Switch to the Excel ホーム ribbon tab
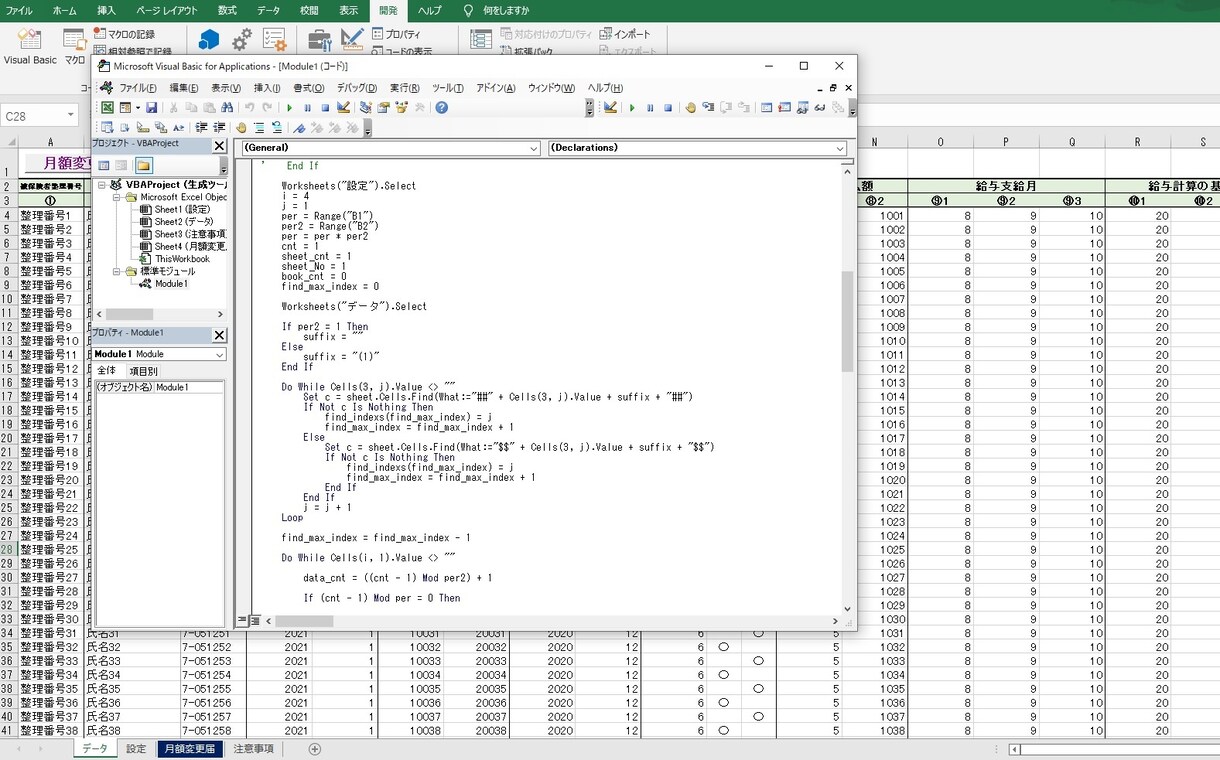This screenshot has height=760, width=1220. click(64, 10)
